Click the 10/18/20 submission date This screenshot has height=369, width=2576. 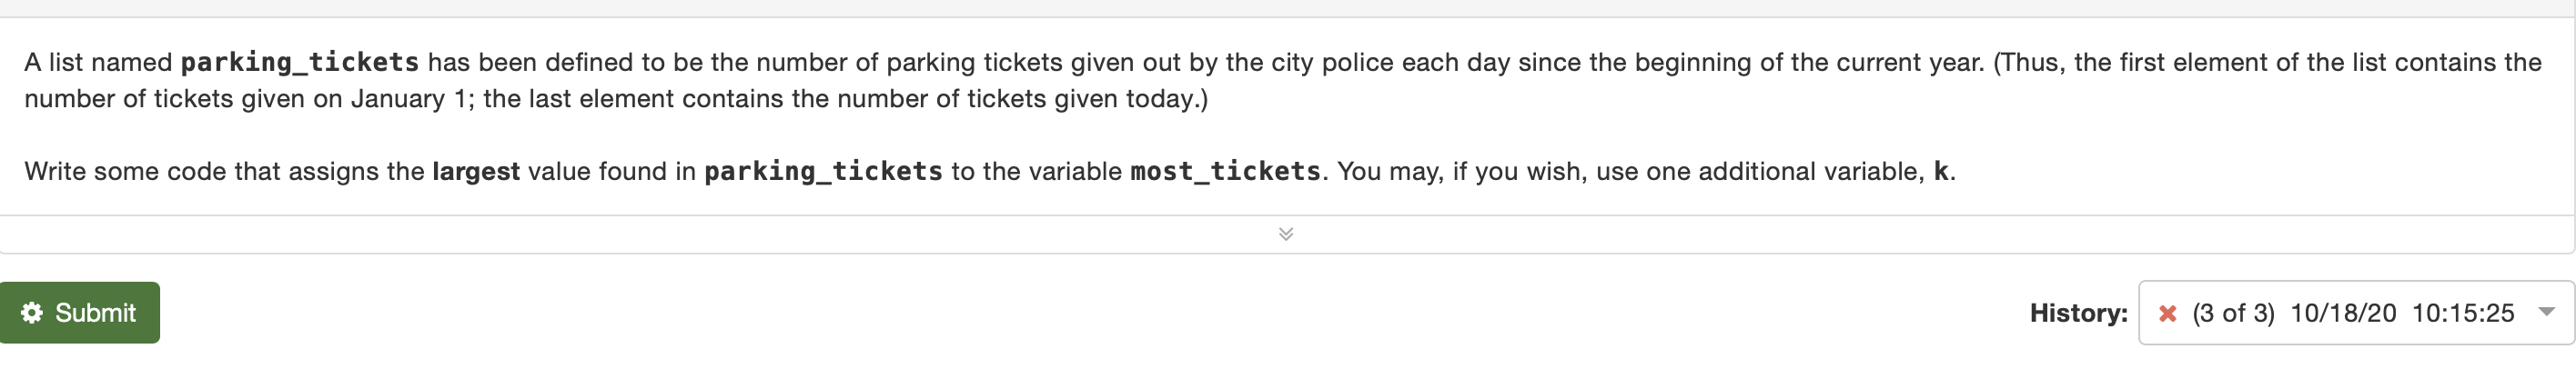(2343, 313)
